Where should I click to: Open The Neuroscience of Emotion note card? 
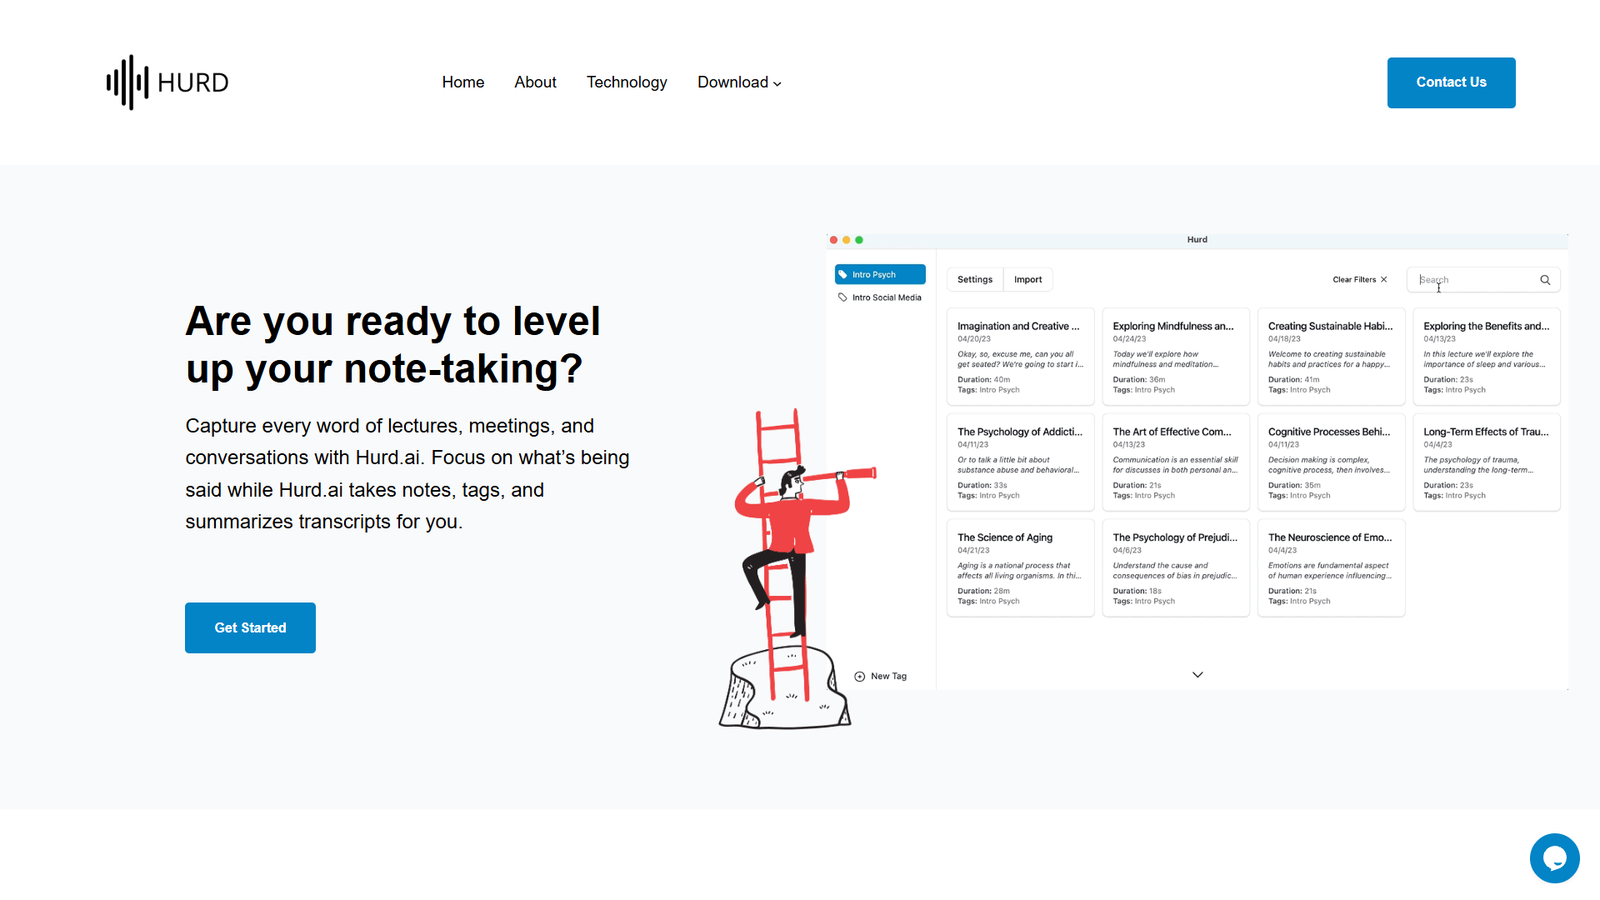coord(1331,568)
